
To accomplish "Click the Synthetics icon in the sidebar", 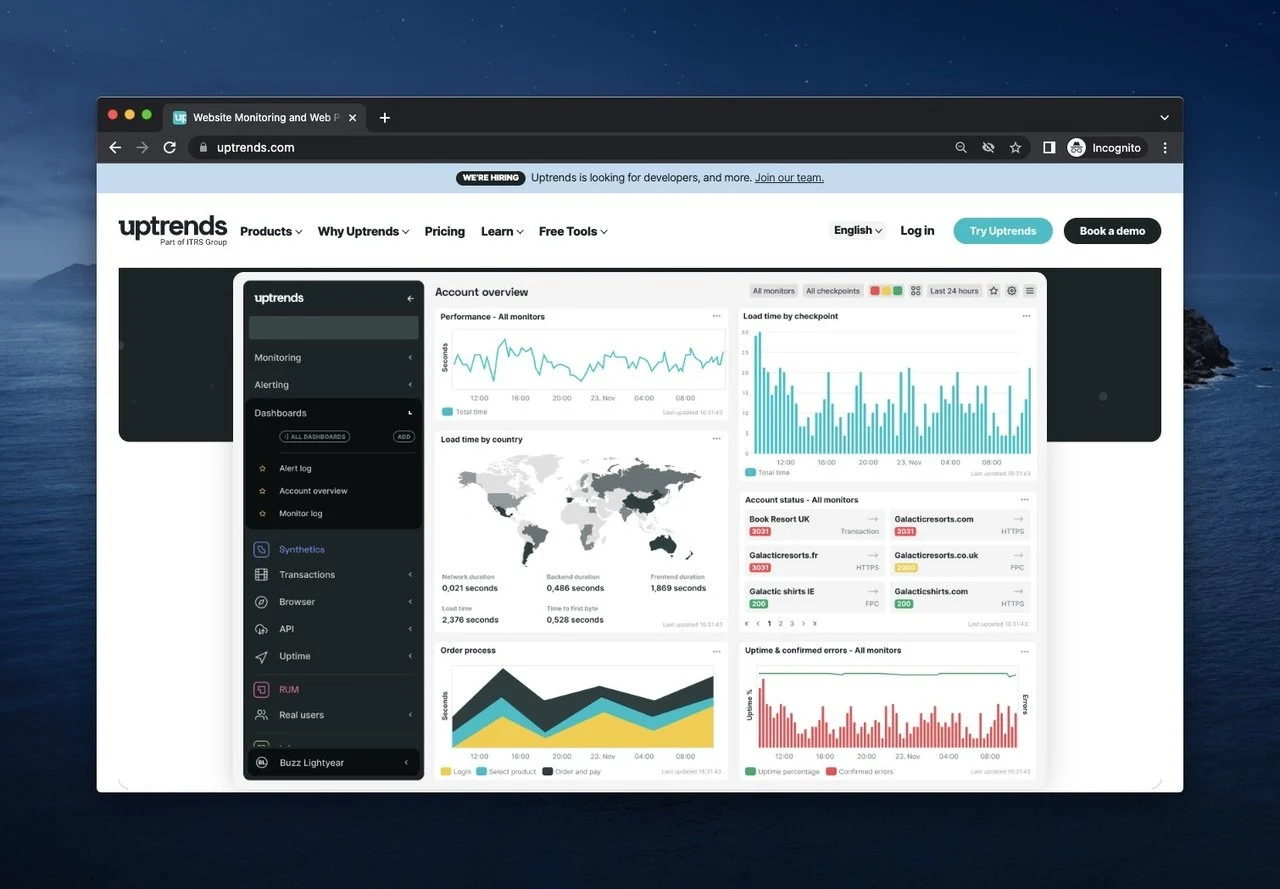I will tap(261, 549).
